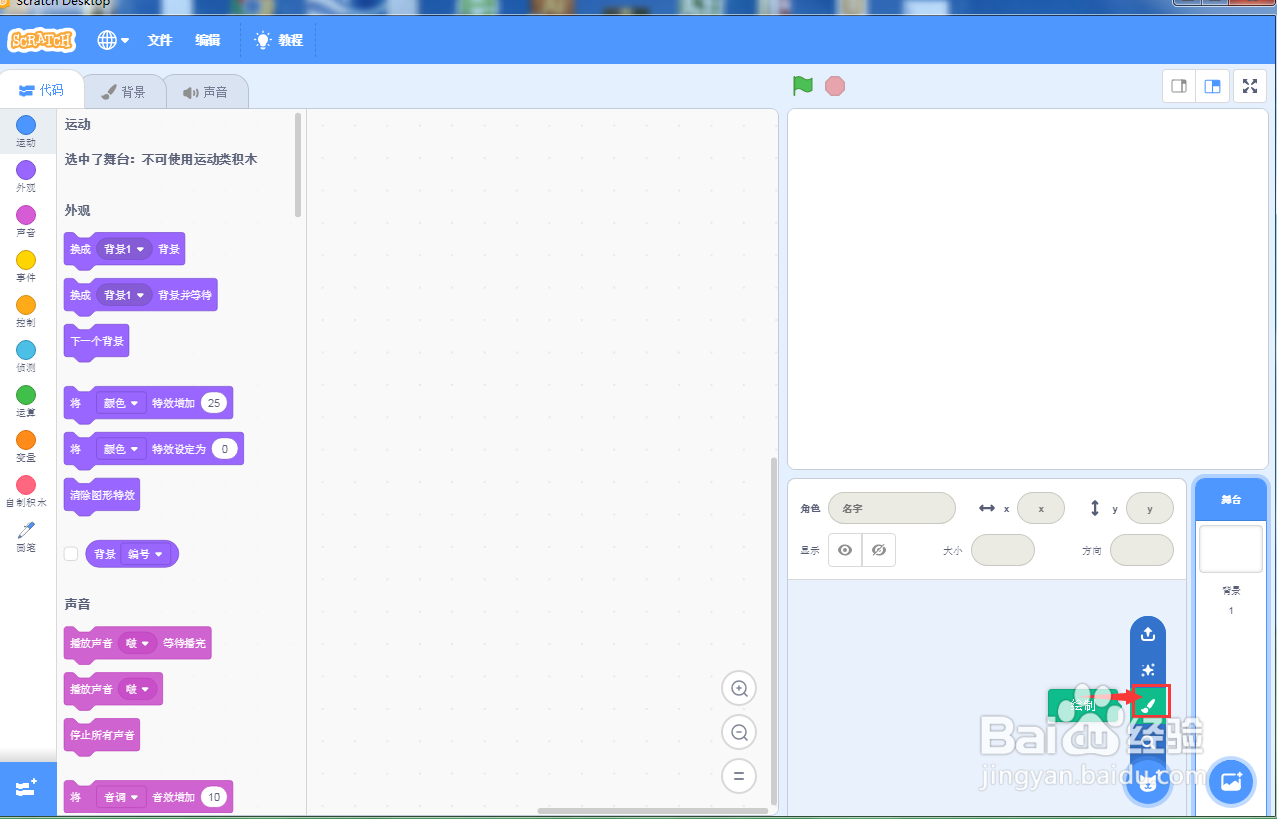Click the 名字 sprite name input field

pos(891,508)
